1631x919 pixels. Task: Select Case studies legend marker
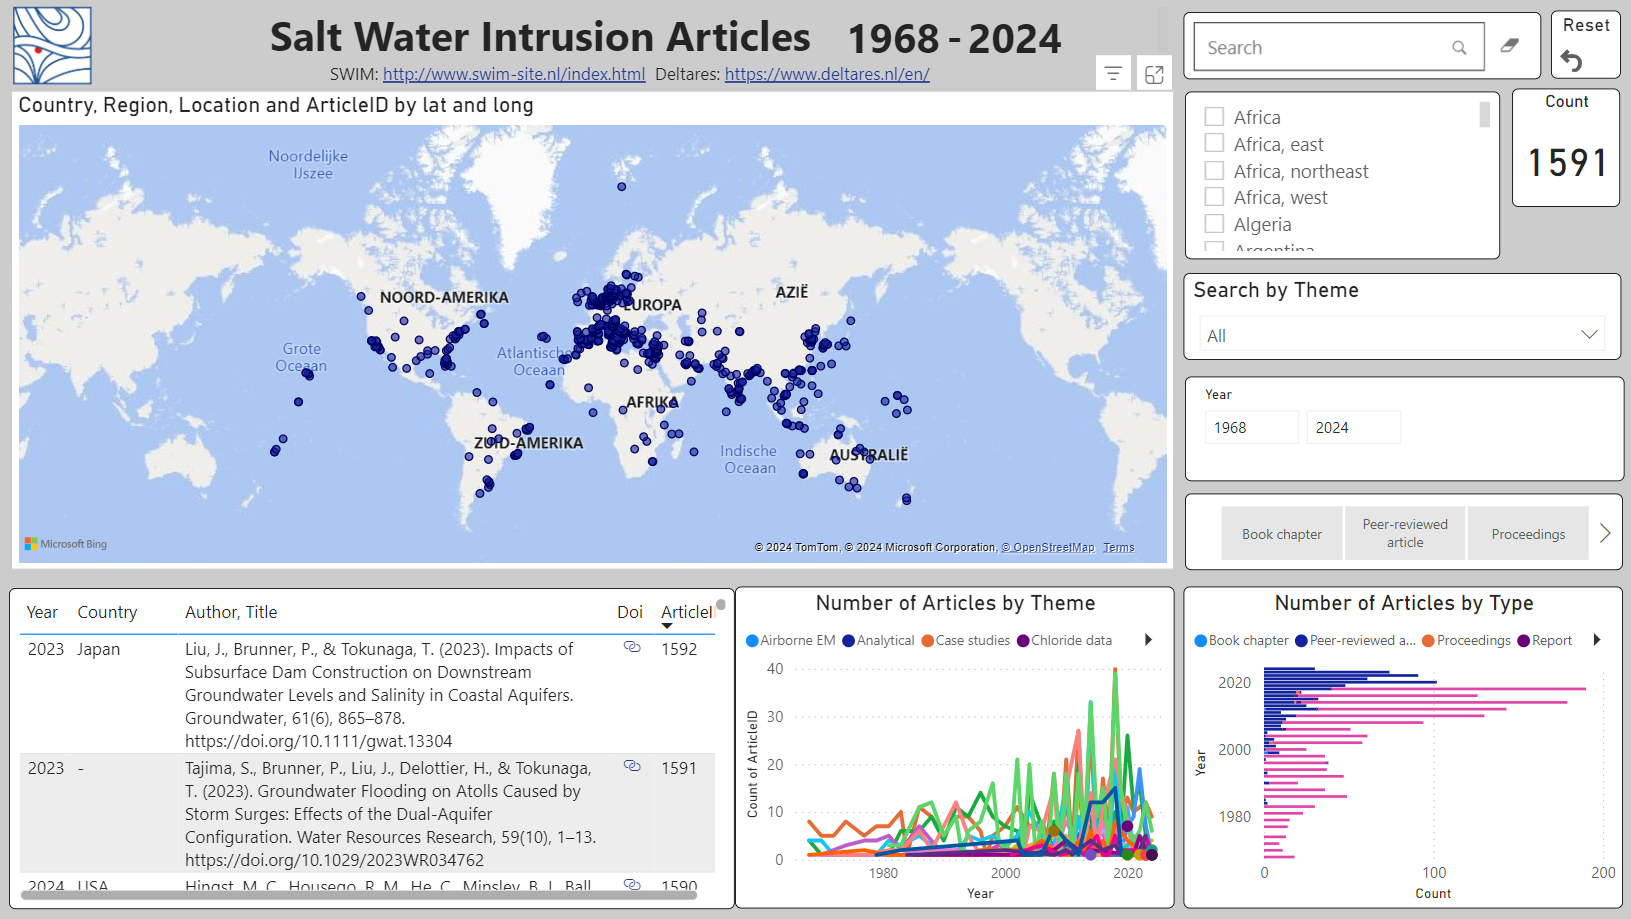click(x=927, y=641)
